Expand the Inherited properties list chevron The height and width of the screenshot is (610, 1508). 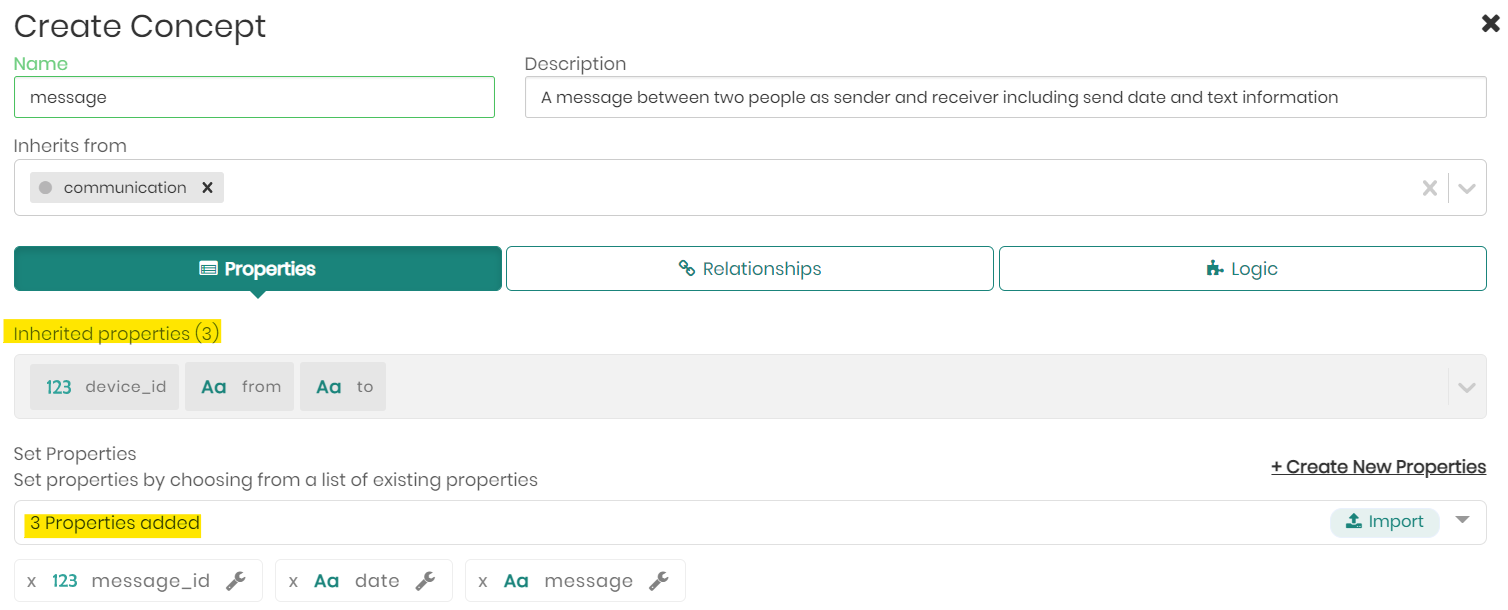click(x=1467, y=387)
